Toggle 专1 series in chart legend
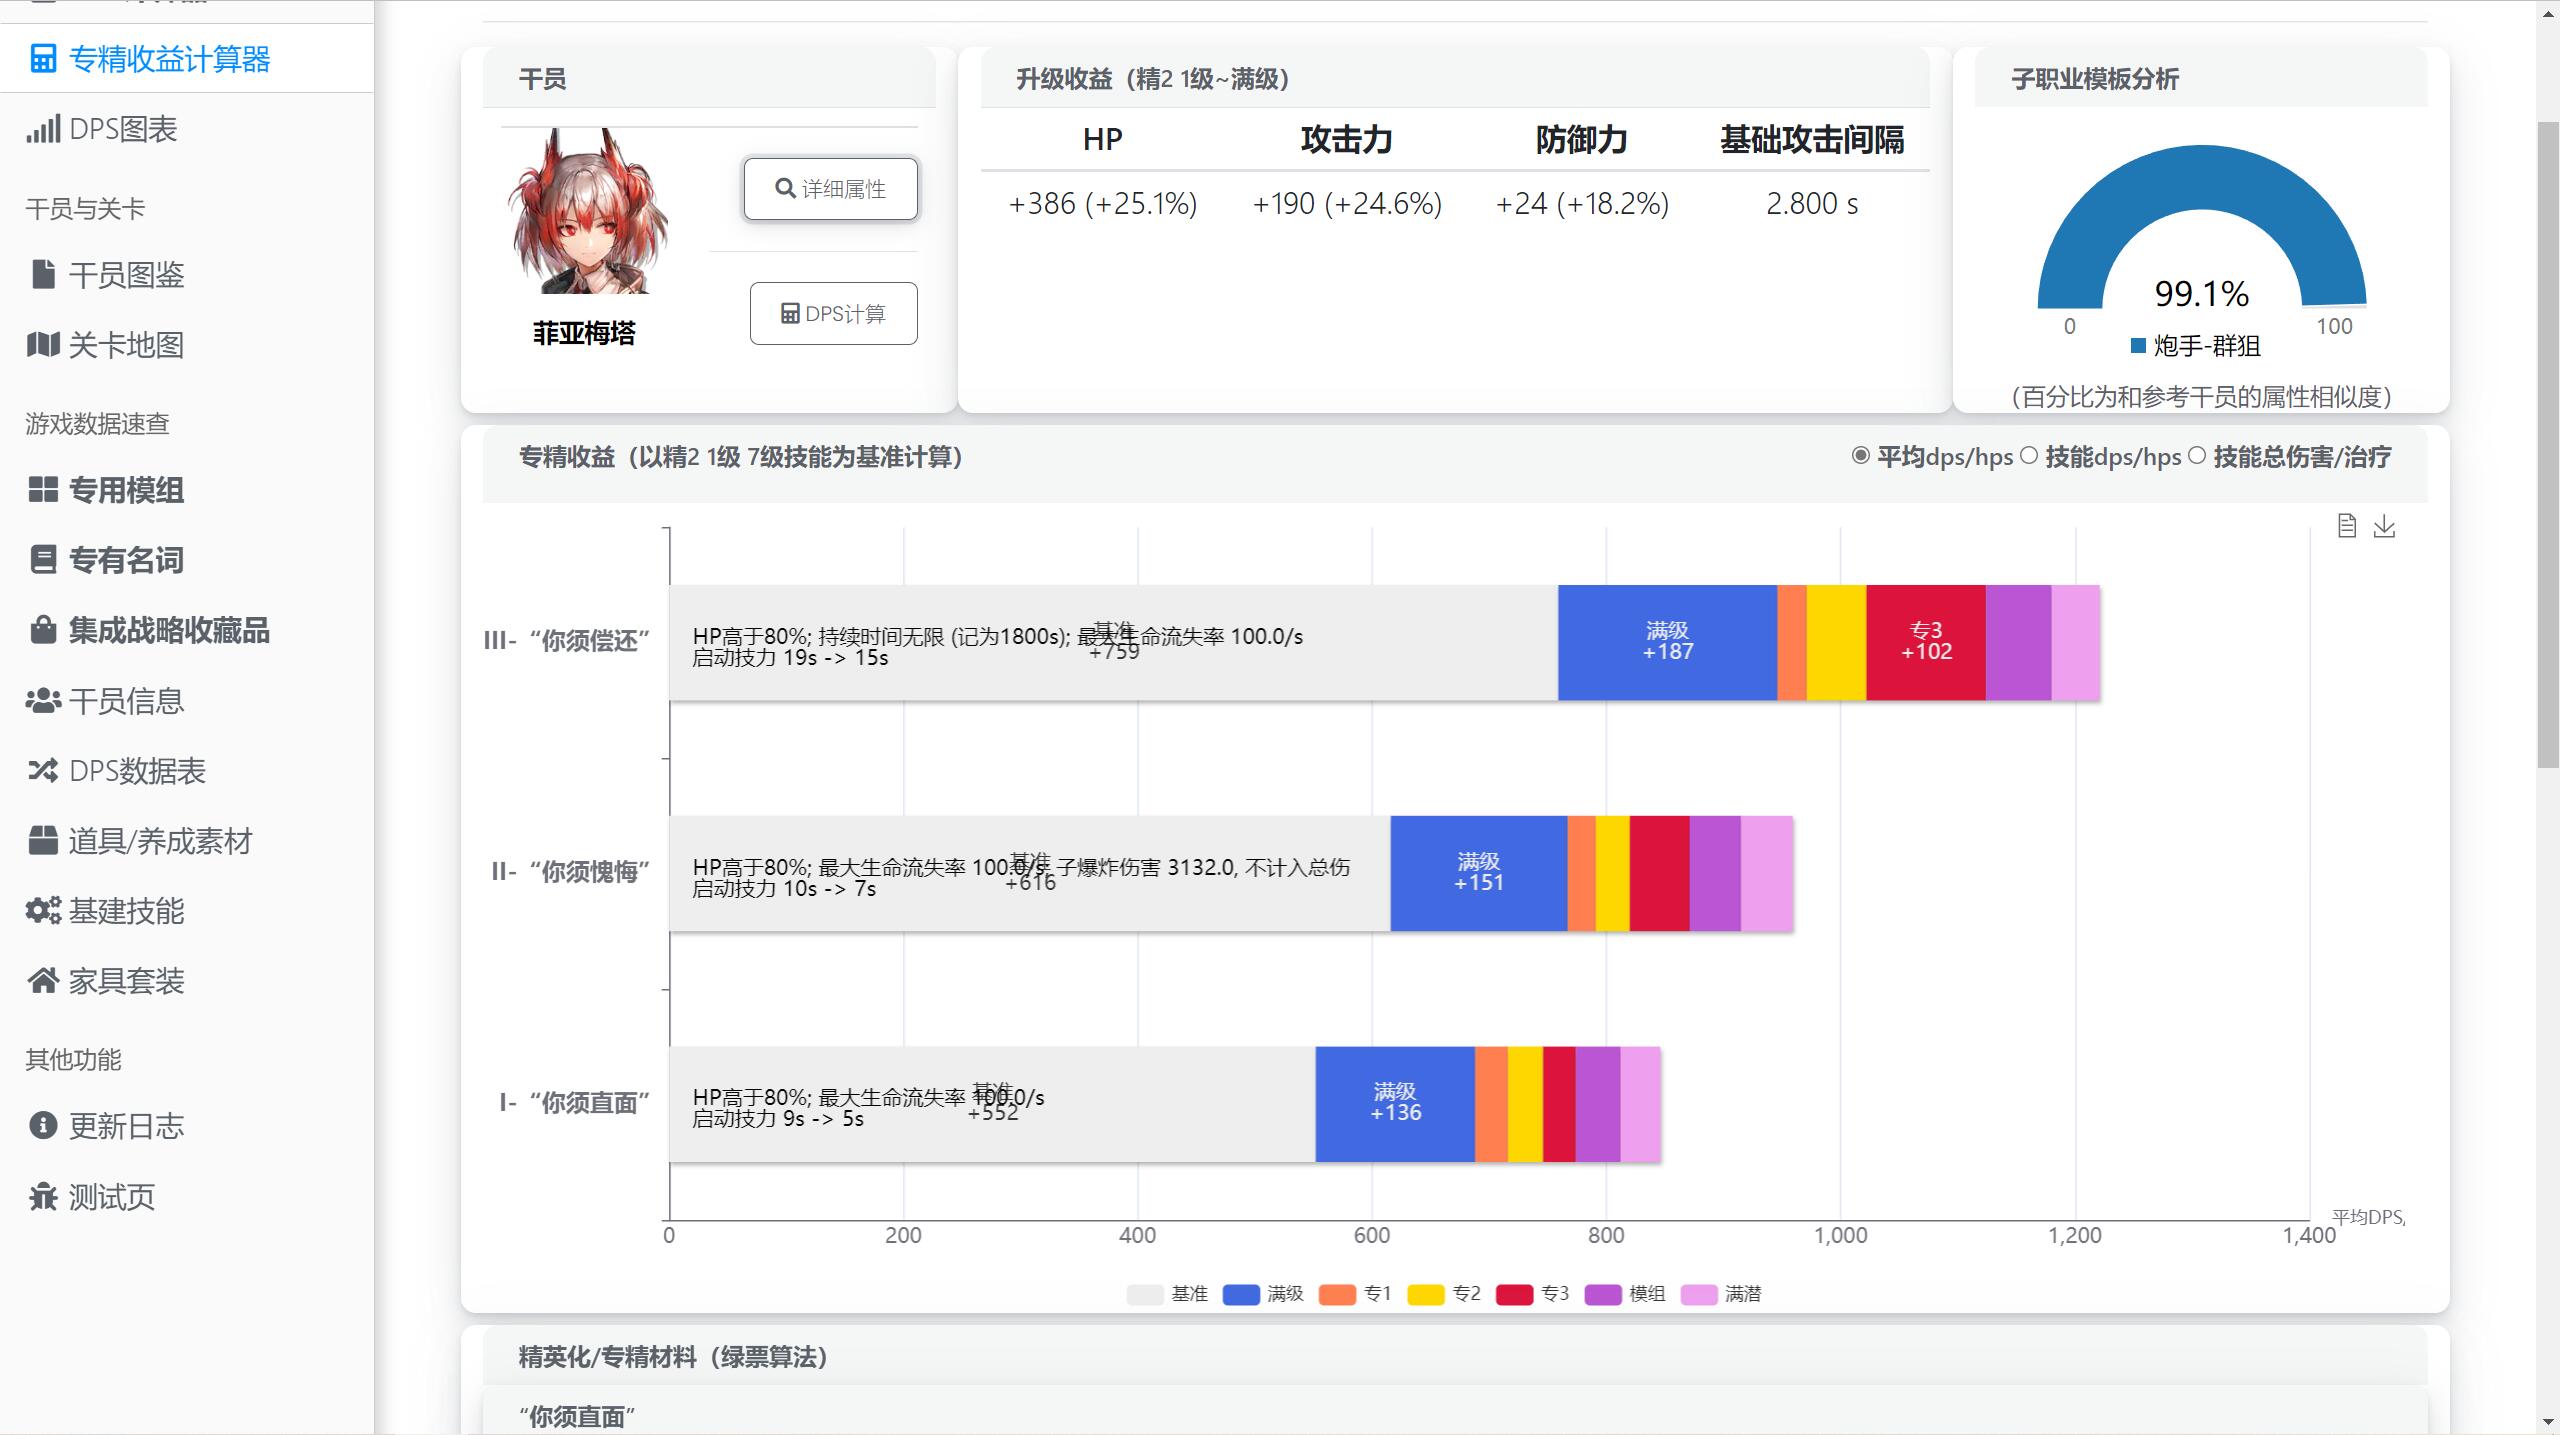This screenshot has height=1435, width=2560. click(1355, 1294)
